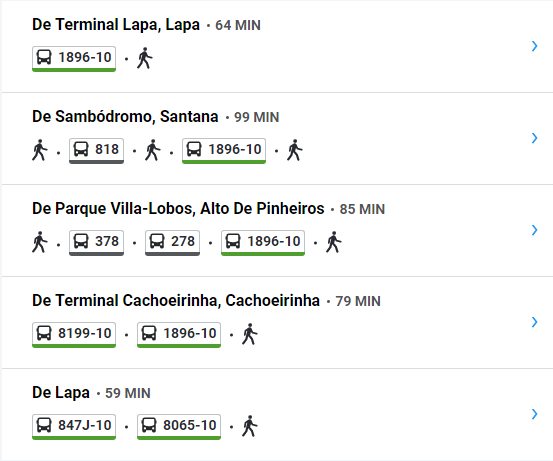Expand the Sambódromo, Santana route chevron
The image size is (553, 461).
(x=535, y=138)
